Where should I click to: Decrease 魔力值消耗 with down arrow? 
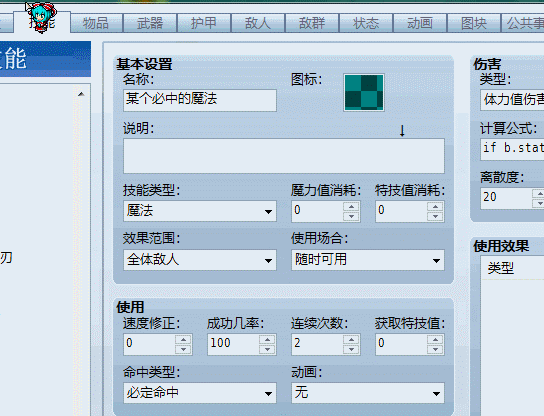coord(351,216)
